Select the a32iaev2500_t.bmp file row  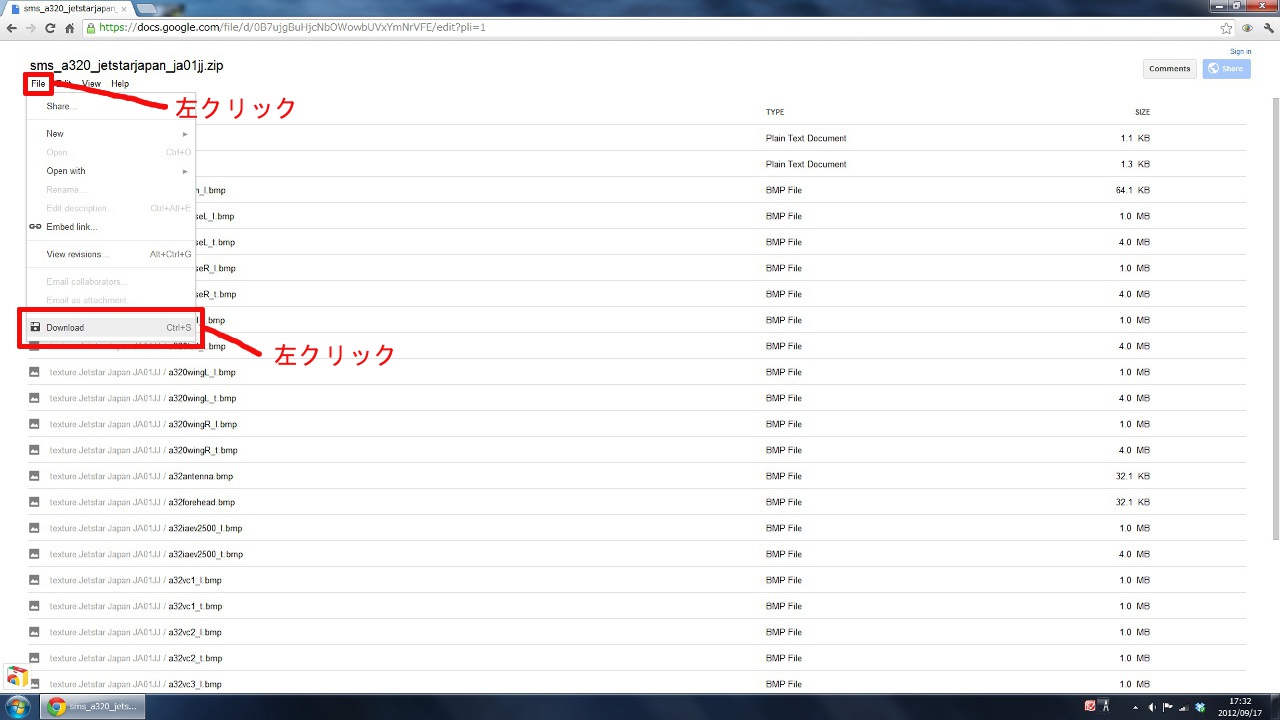click(637, 554)
